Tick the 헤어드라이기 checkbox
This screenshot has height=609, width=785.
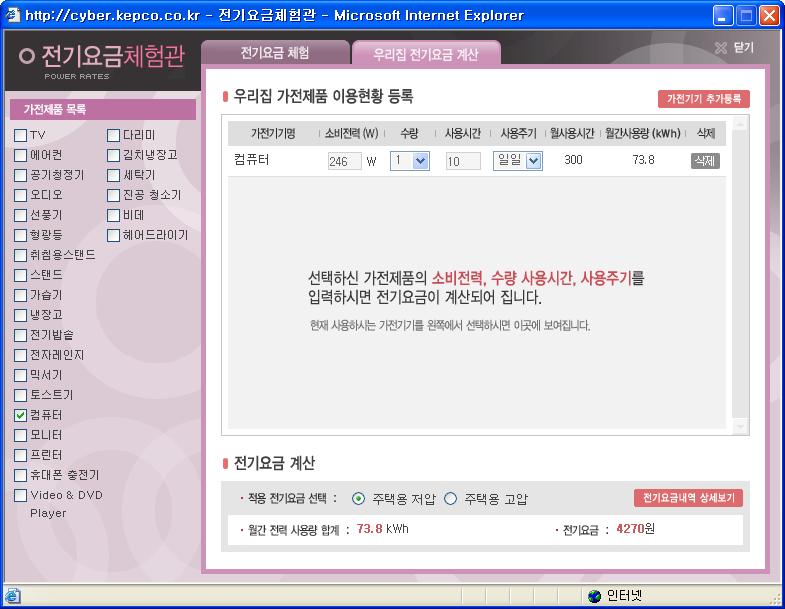tap(114, 235)
